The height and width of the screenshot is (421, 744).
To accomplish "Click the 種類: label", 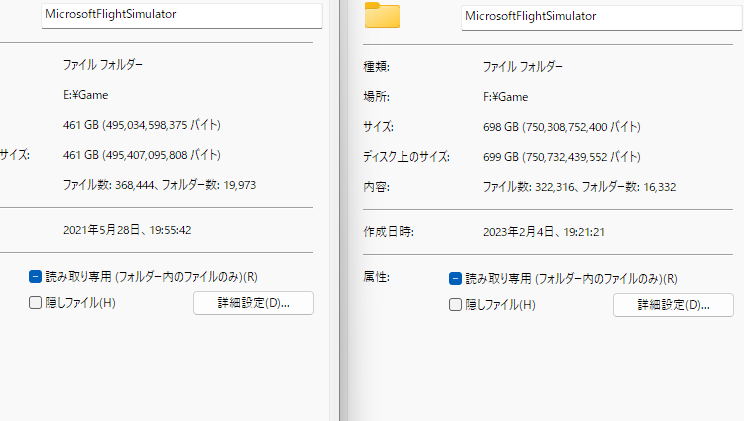I will (x=376, y=66).
